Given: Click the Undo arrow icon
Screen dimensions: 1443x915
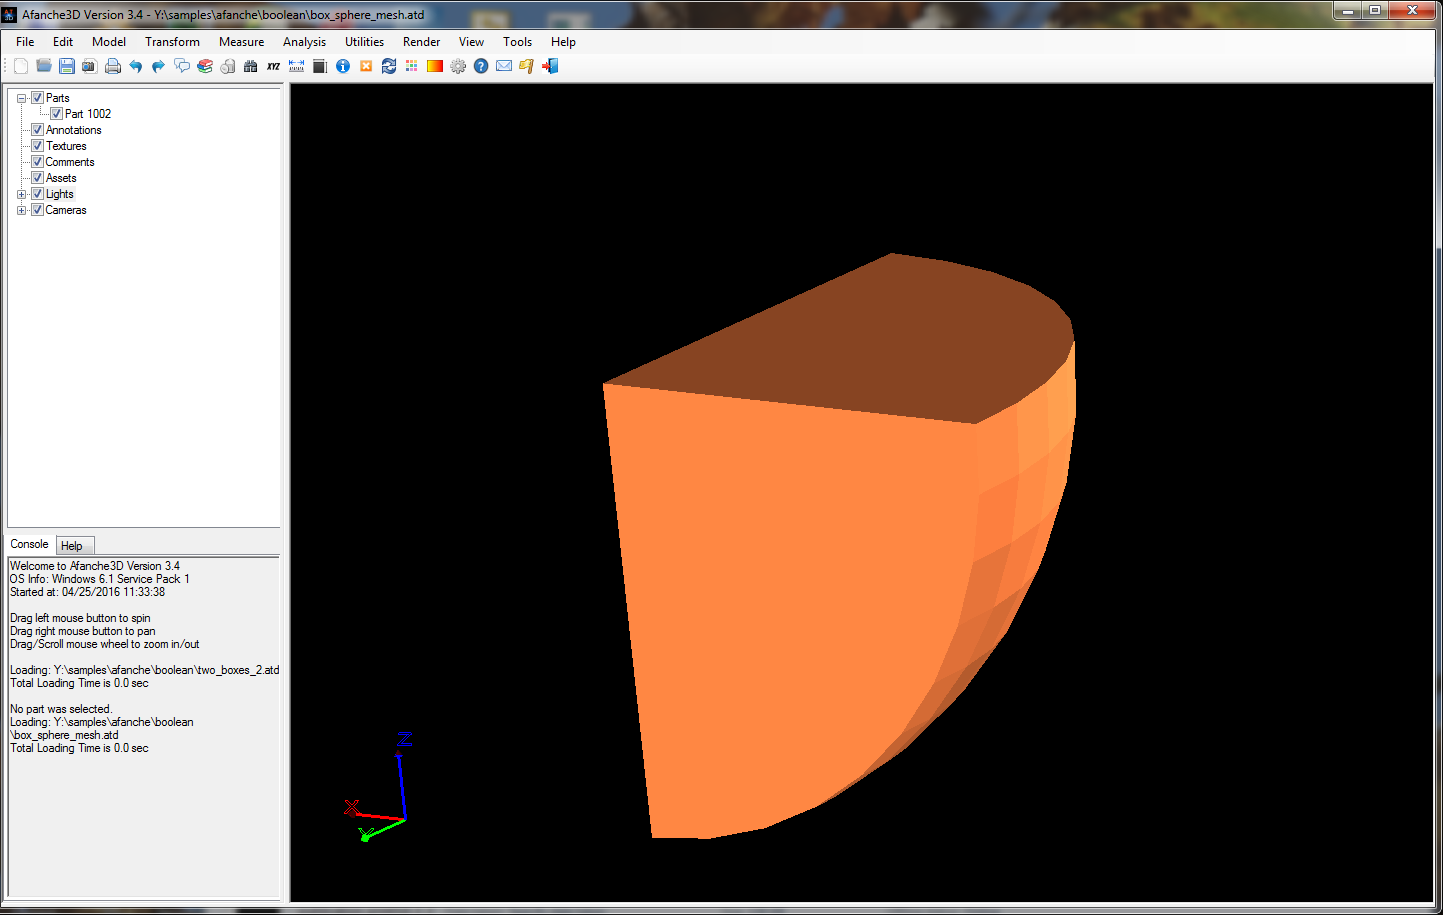Looking at the screenshot, I should (x=136, y=66).
